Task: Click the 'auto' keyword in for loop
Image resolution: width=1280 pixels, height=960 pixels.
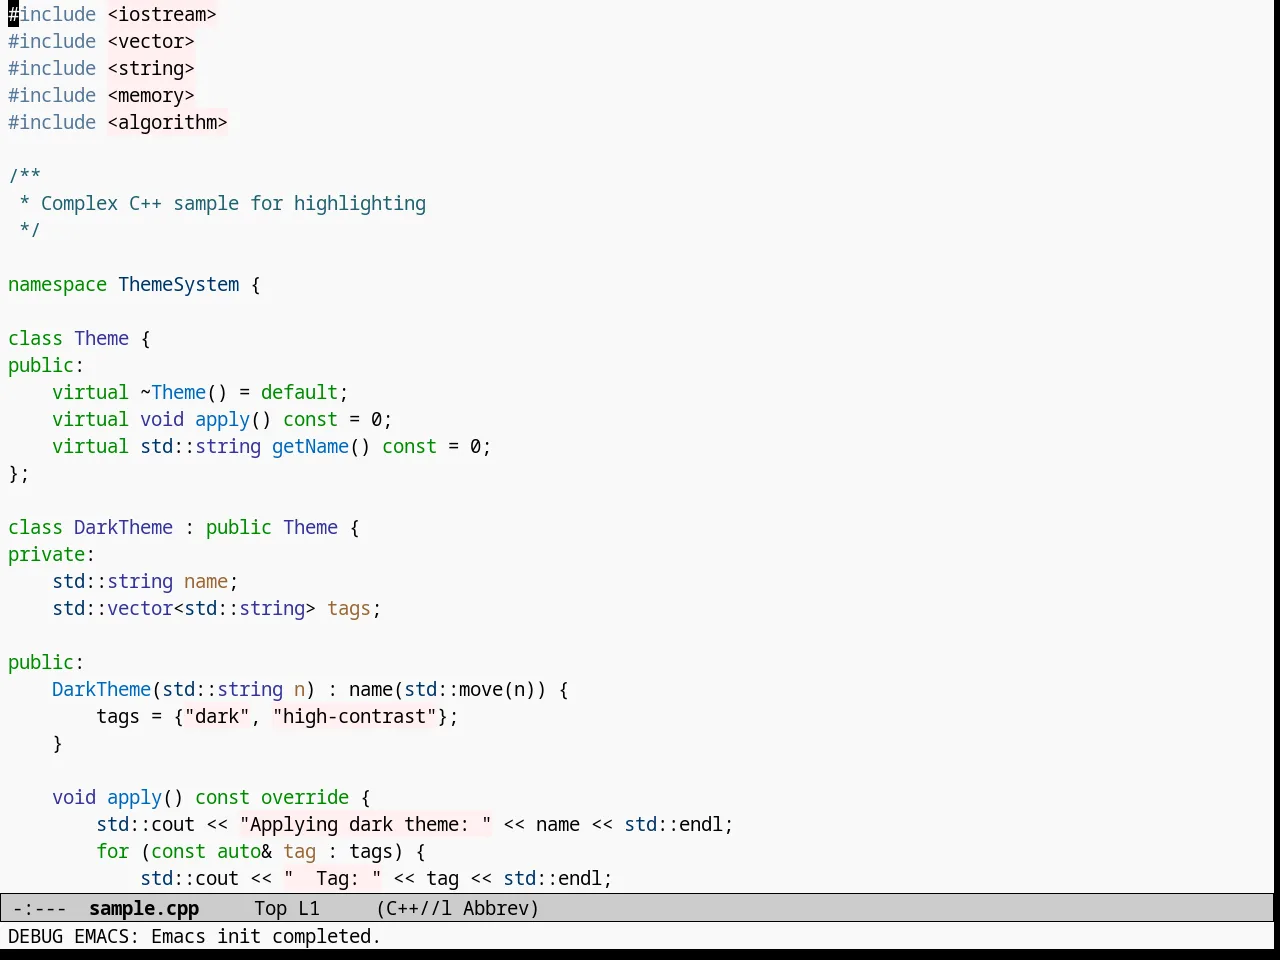Action: click(x=239, y=851)
